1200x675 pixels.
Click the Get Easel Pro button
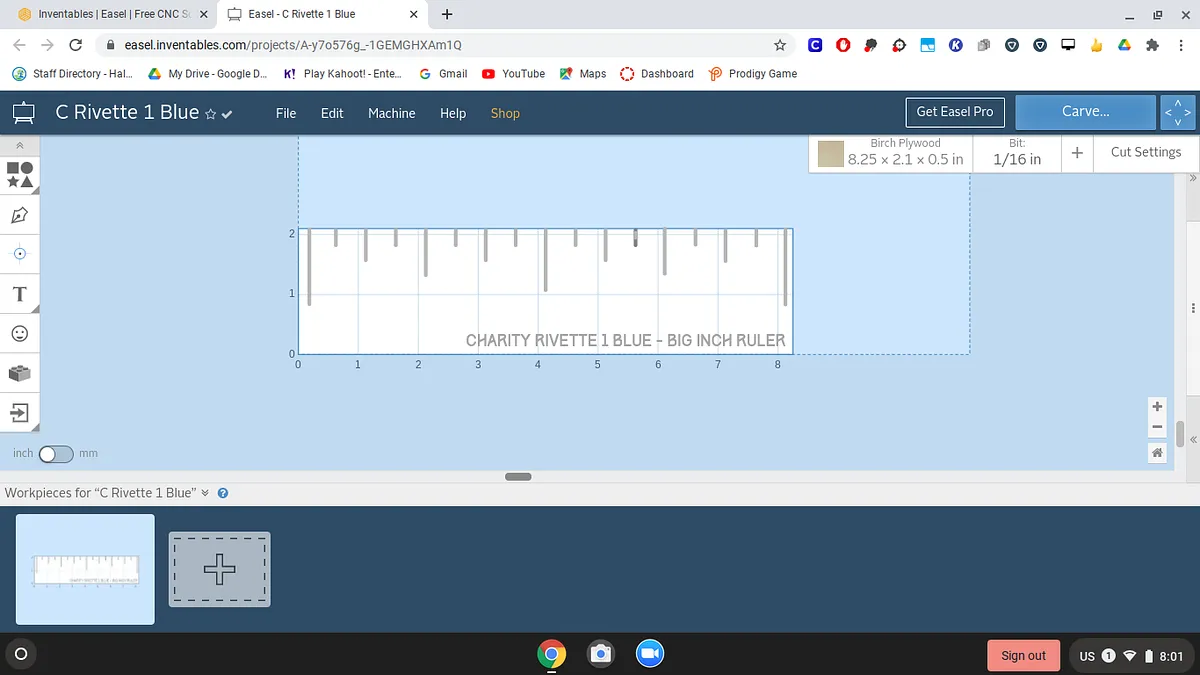(x=955, y=112)
